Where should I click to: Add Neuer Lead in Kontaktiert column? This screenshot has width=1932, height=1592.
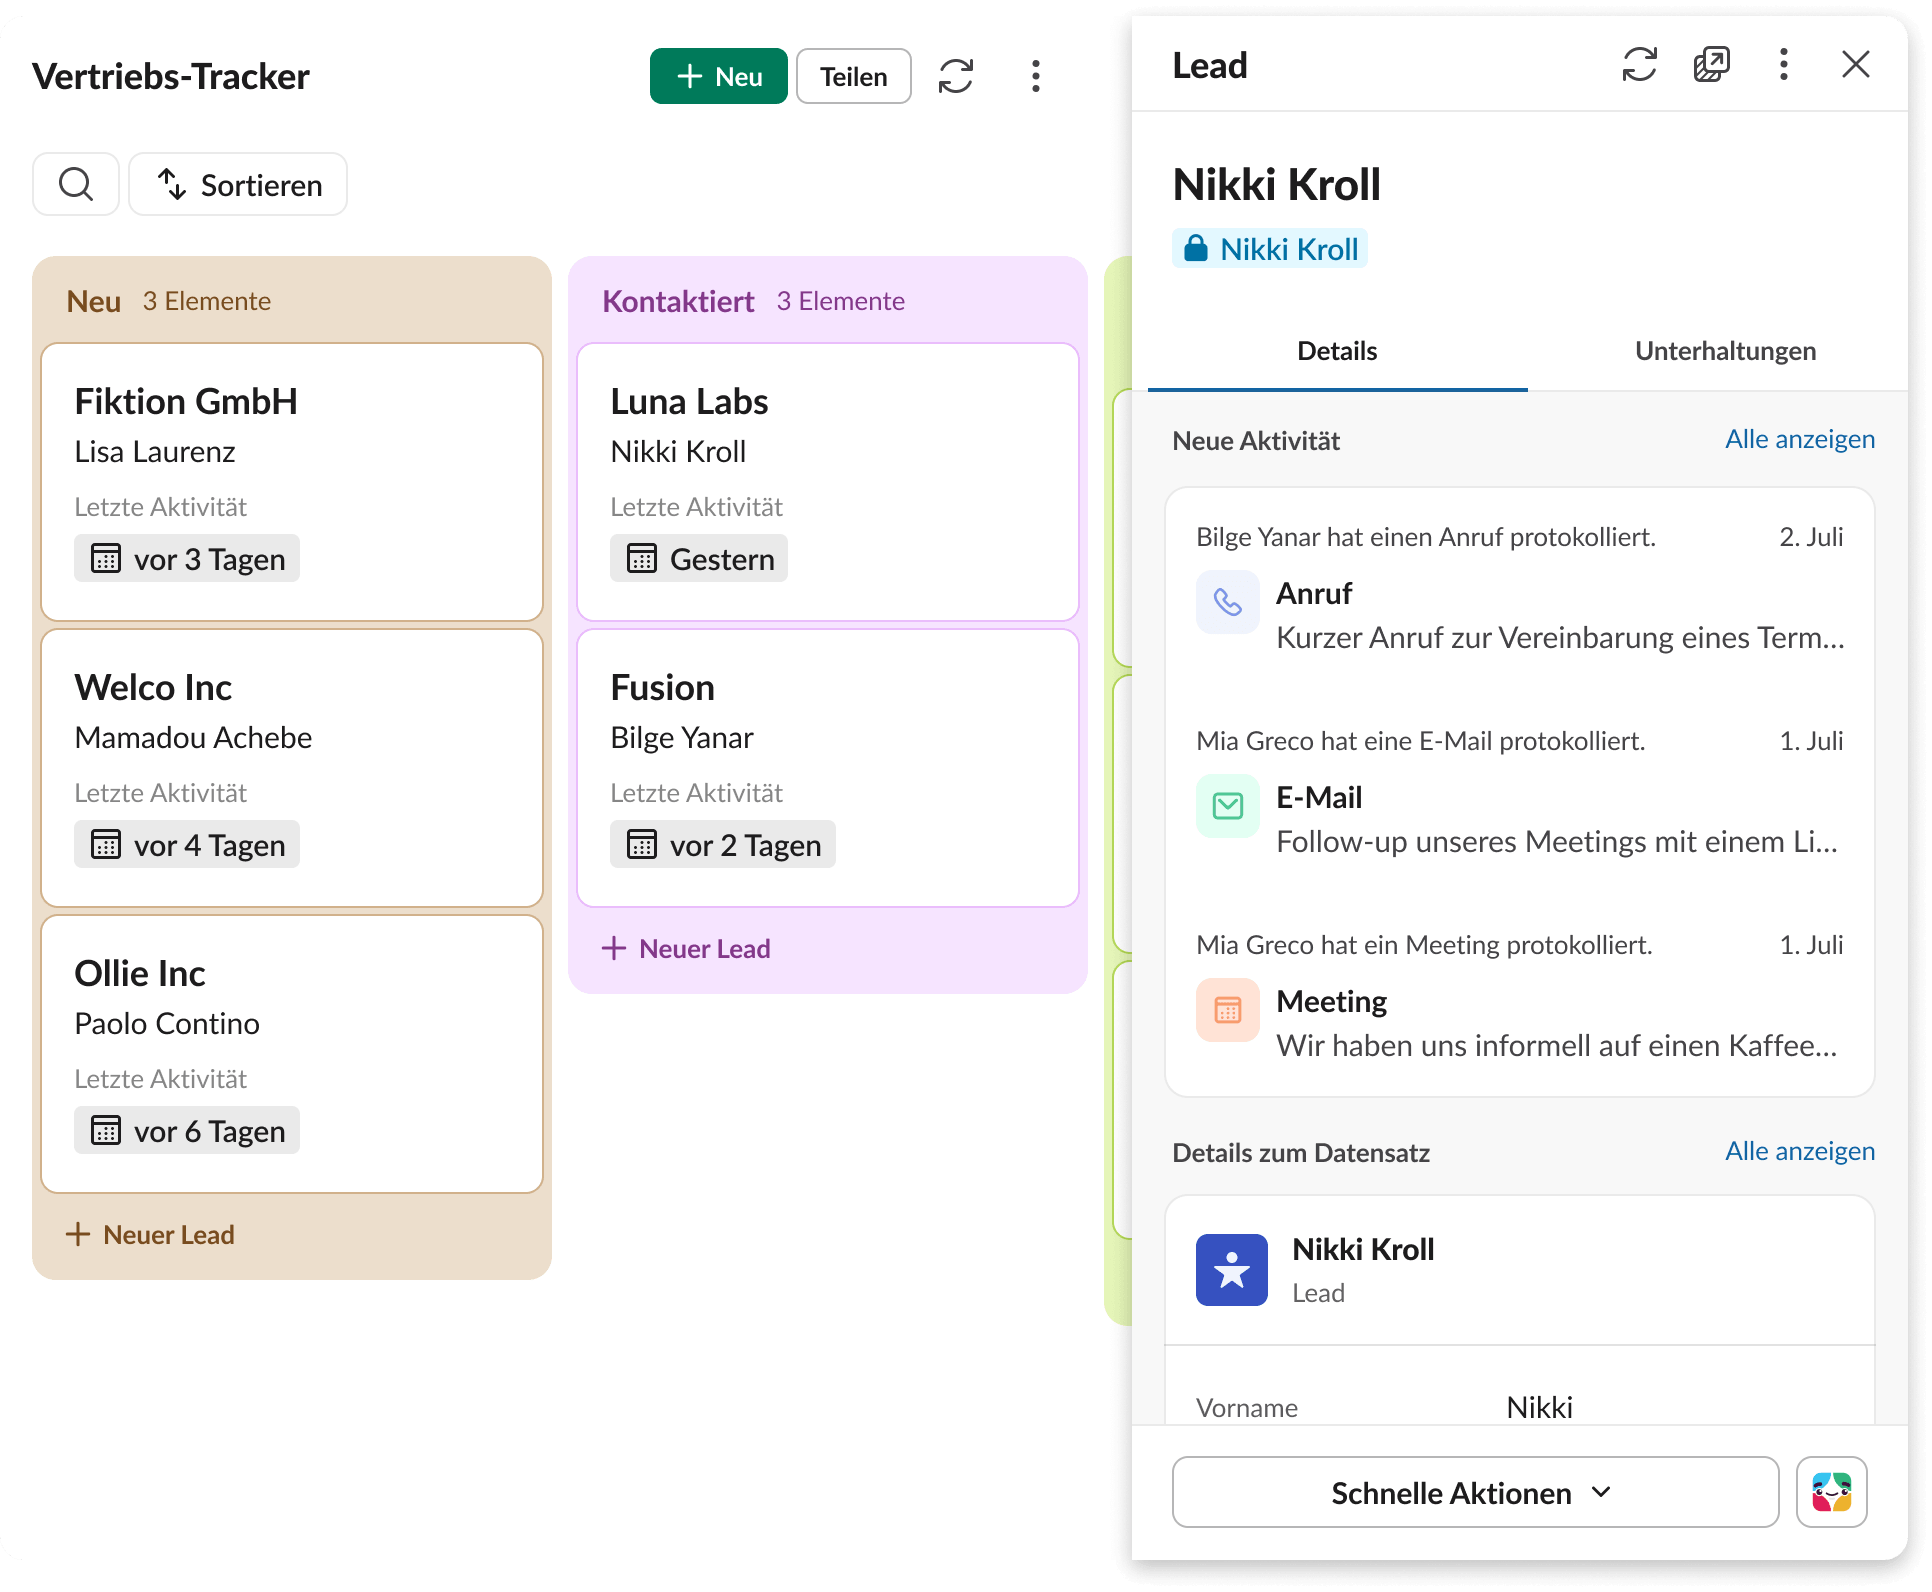click(686, 948)
